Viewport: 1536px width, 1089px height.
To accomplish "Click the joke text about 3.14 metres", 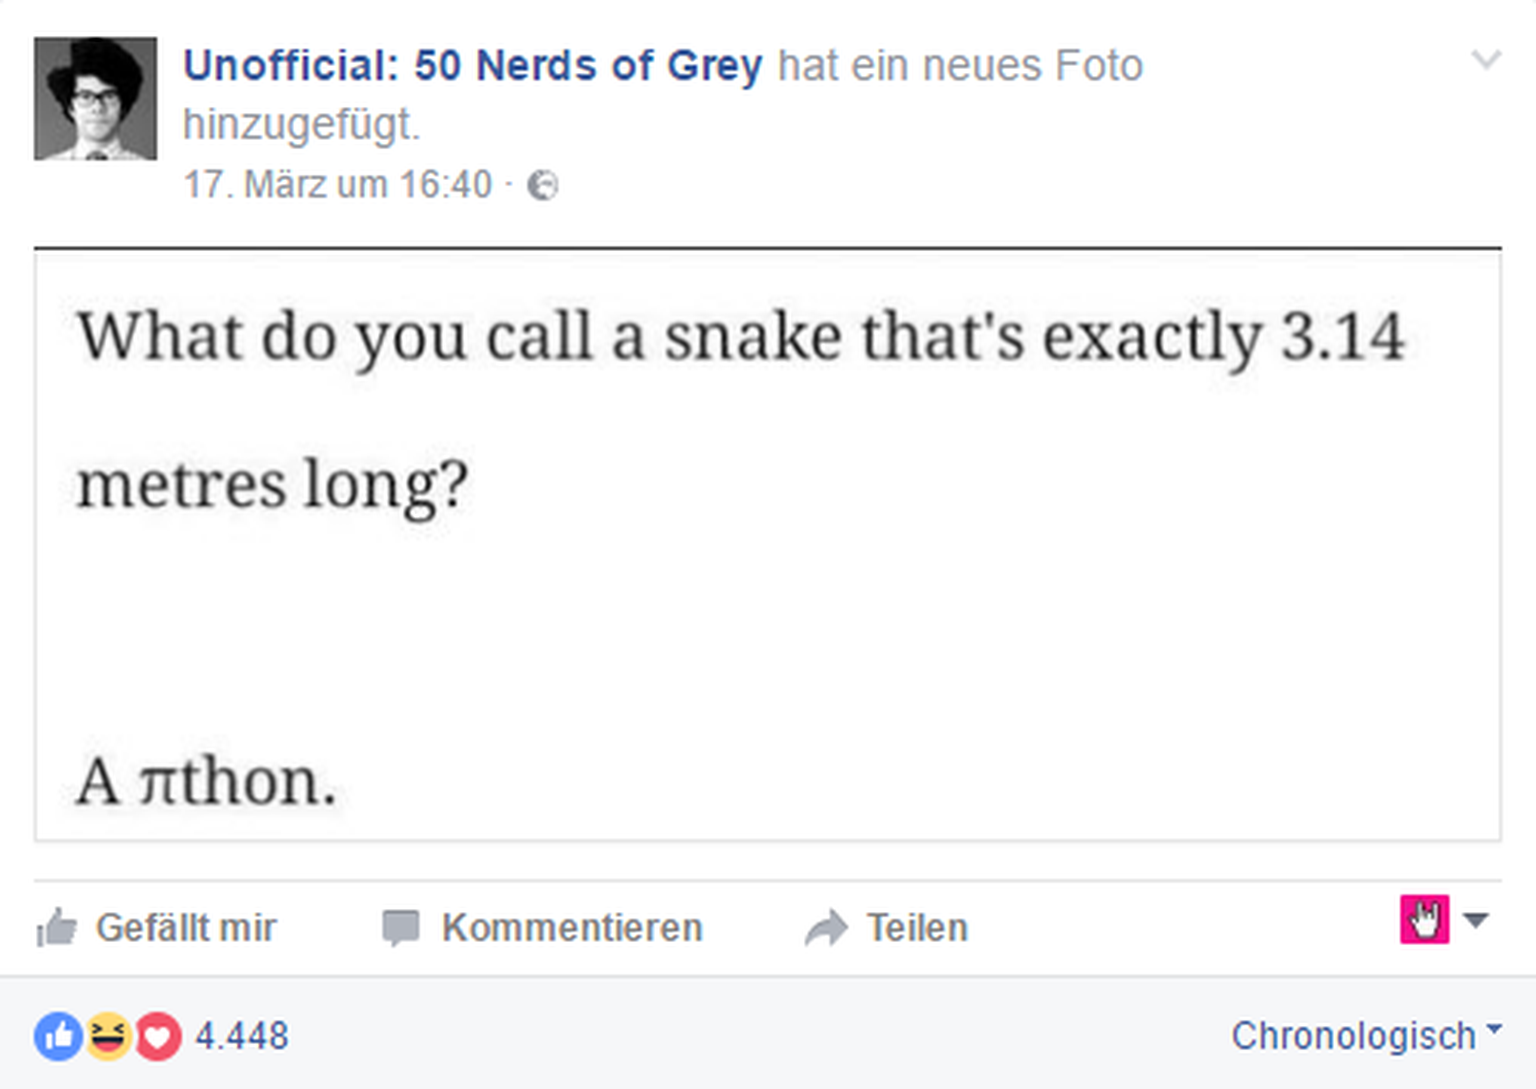I will coord(740,336).
